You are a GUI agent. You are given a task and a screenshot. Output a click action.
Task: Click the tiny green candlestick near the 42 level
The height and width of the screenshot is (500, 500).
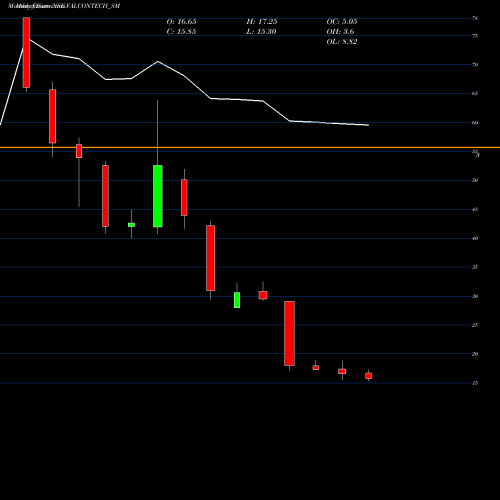131,225
